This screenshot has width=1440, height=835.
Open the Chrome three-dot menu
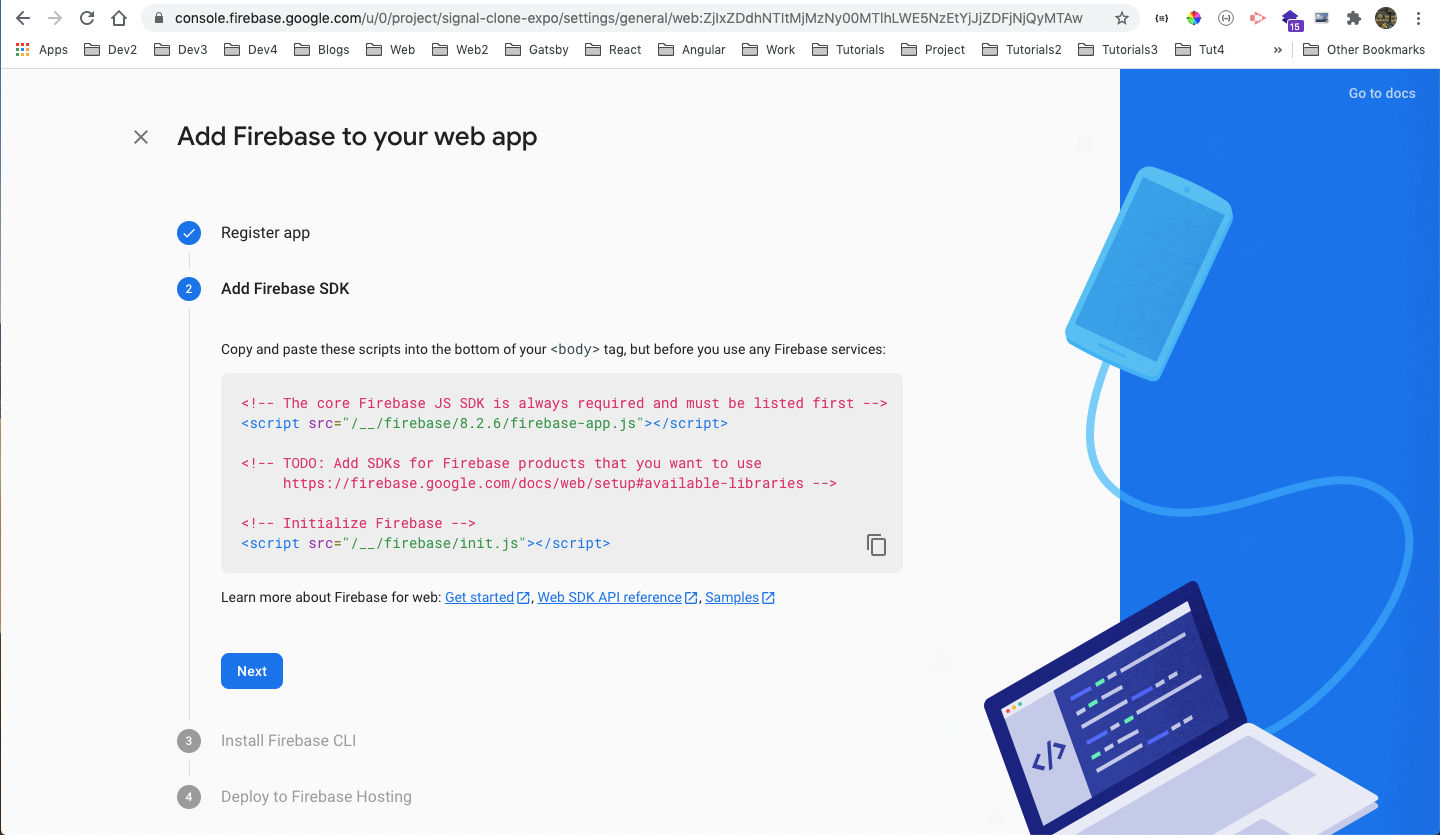click(x=1418, y=18)
